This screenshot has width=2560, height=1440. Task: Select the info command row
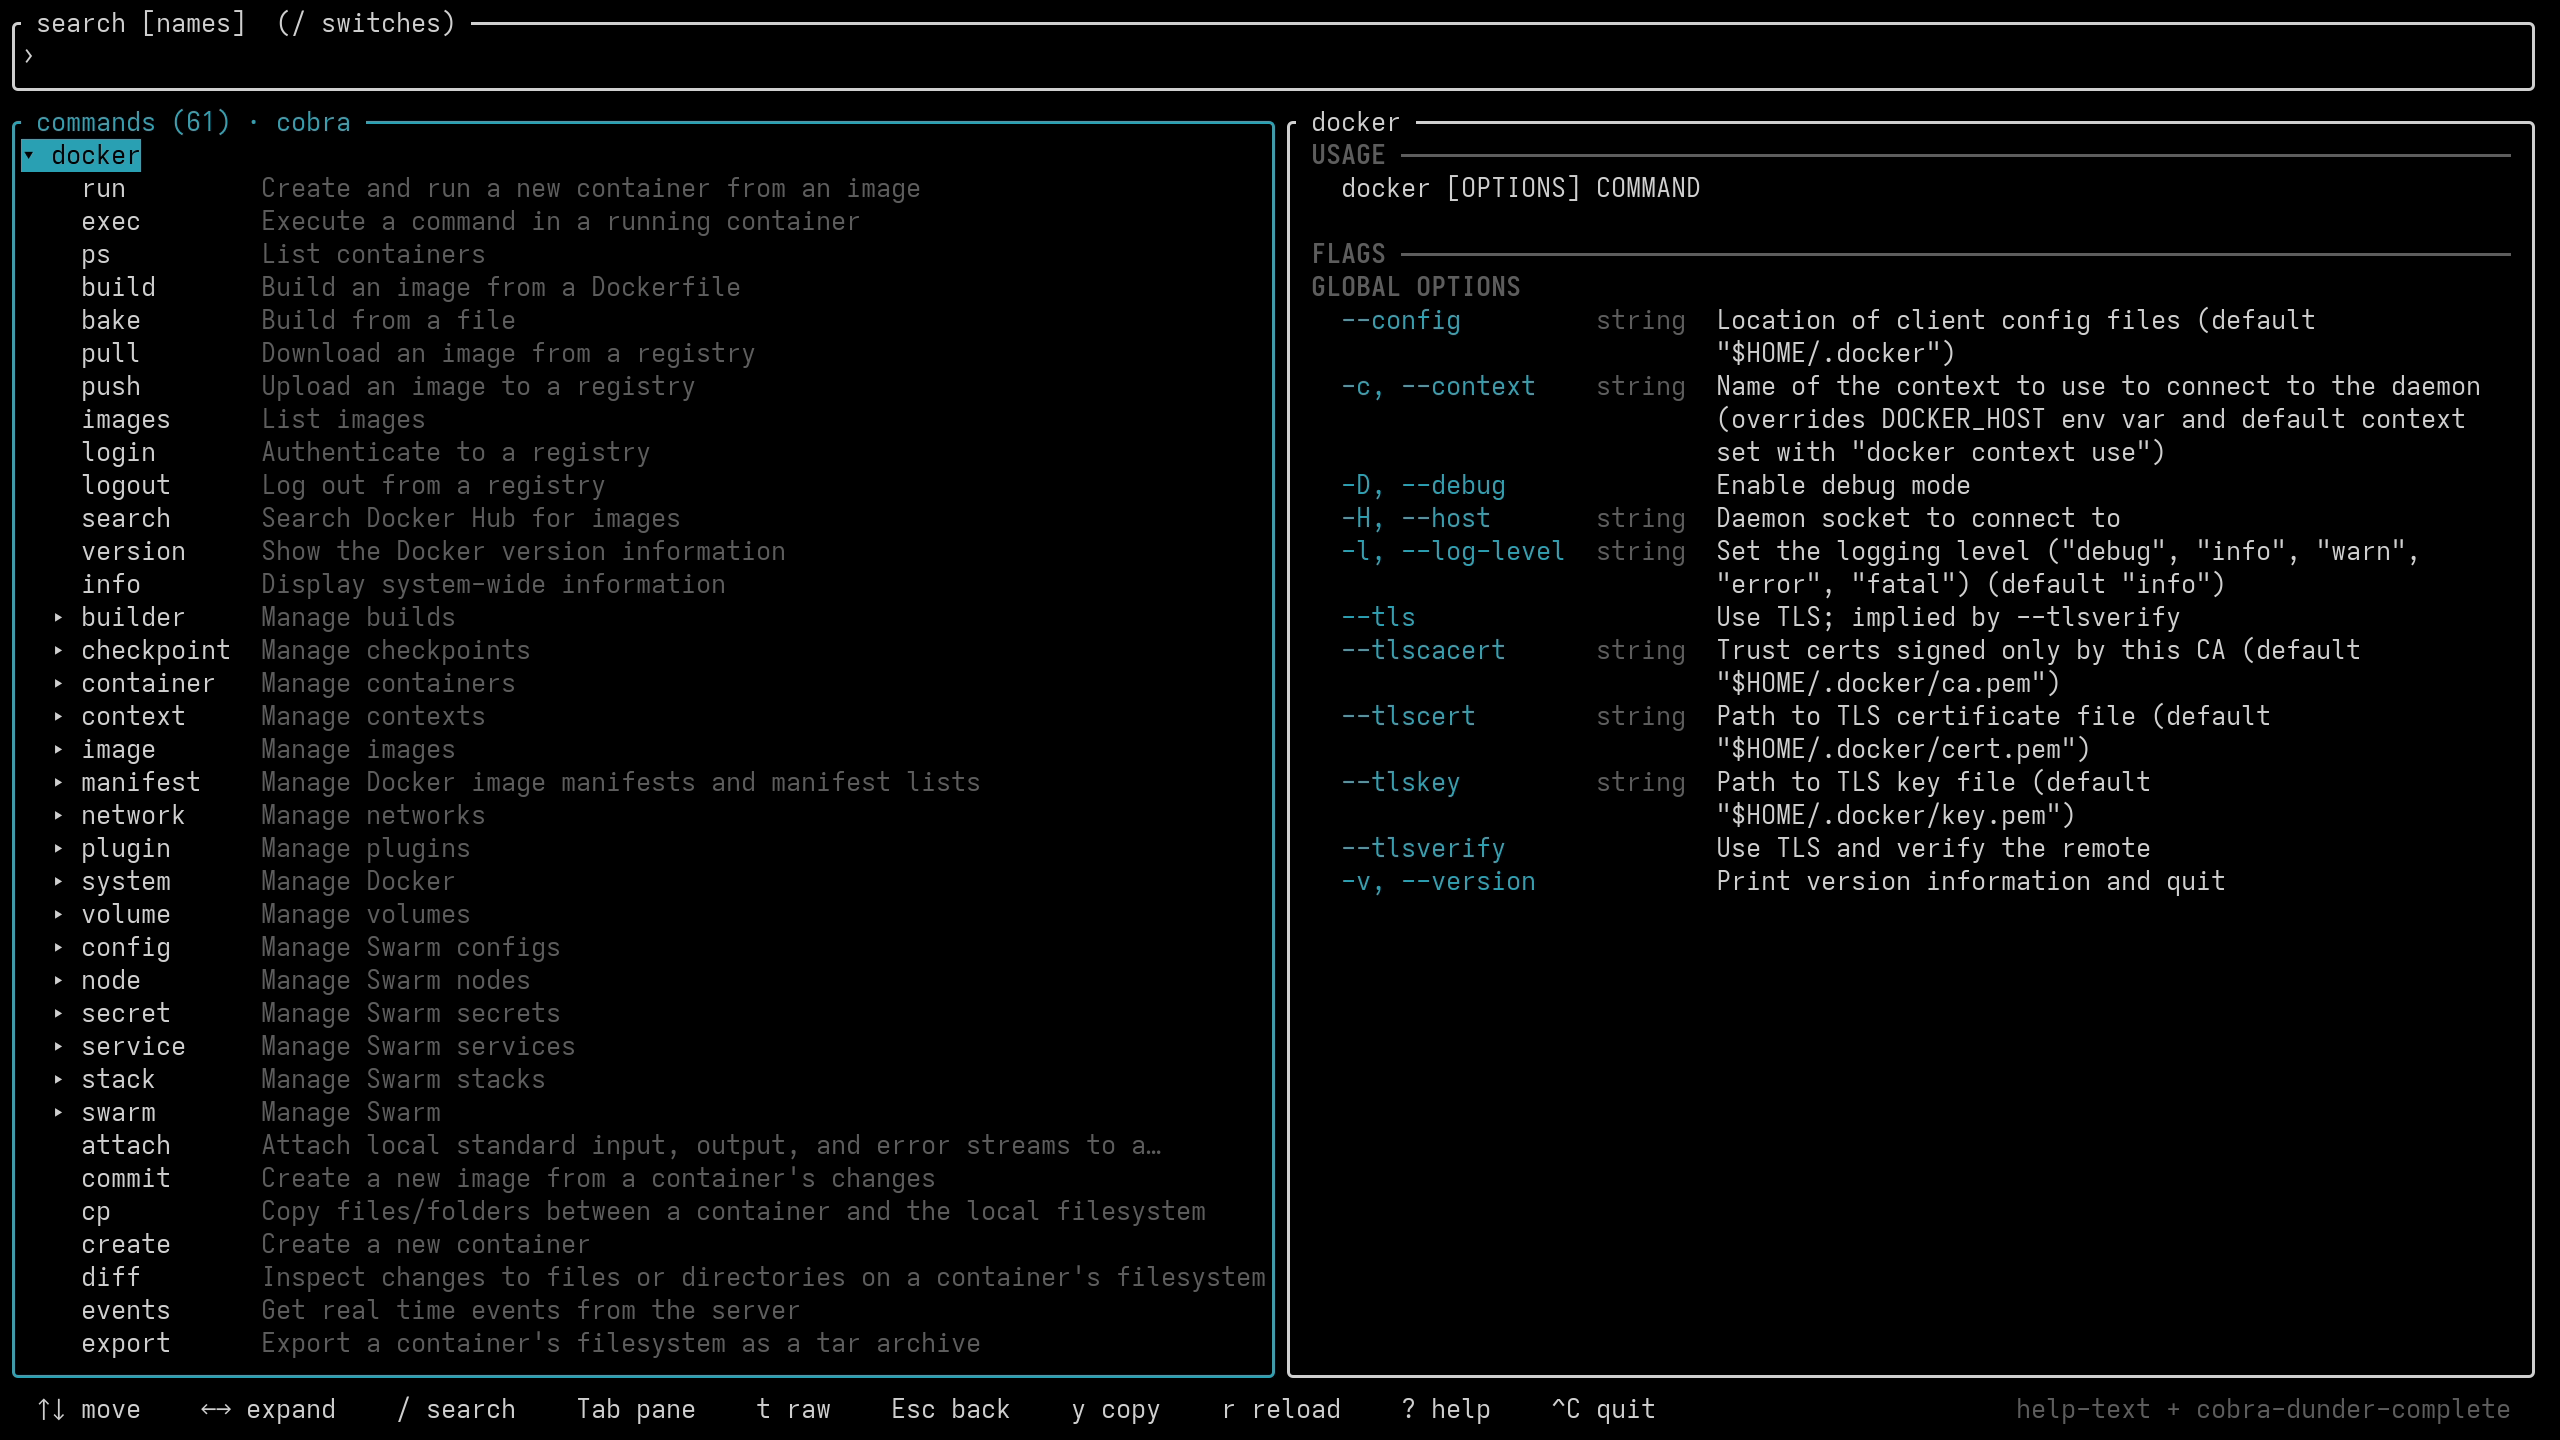point(645,585)
